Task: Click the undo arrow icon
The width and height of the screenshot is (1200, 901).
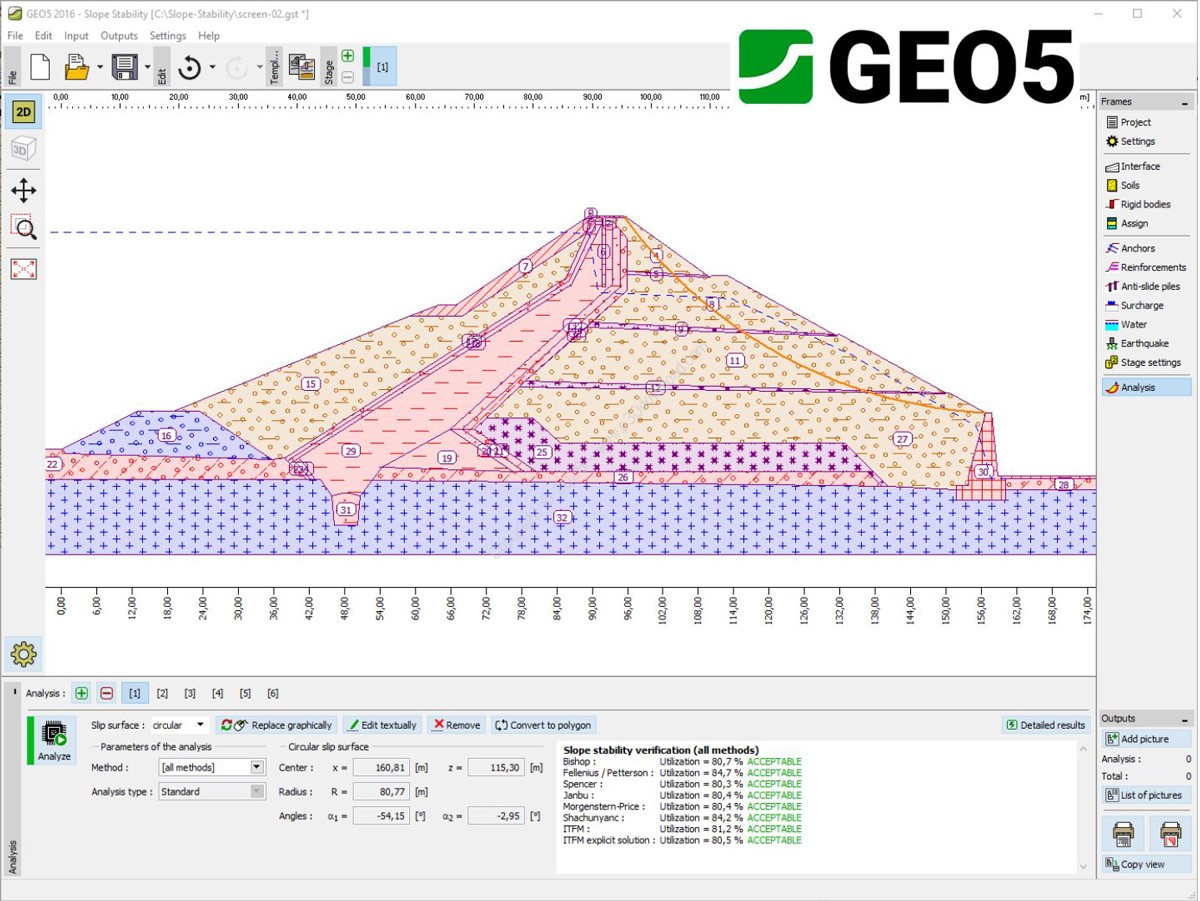Action: click(x=190, y=68)
